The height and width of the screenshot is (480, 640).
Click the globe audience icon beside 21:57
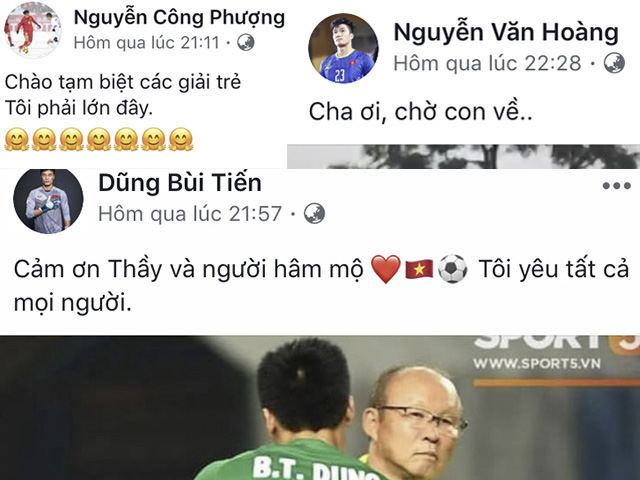coord(314,213)
